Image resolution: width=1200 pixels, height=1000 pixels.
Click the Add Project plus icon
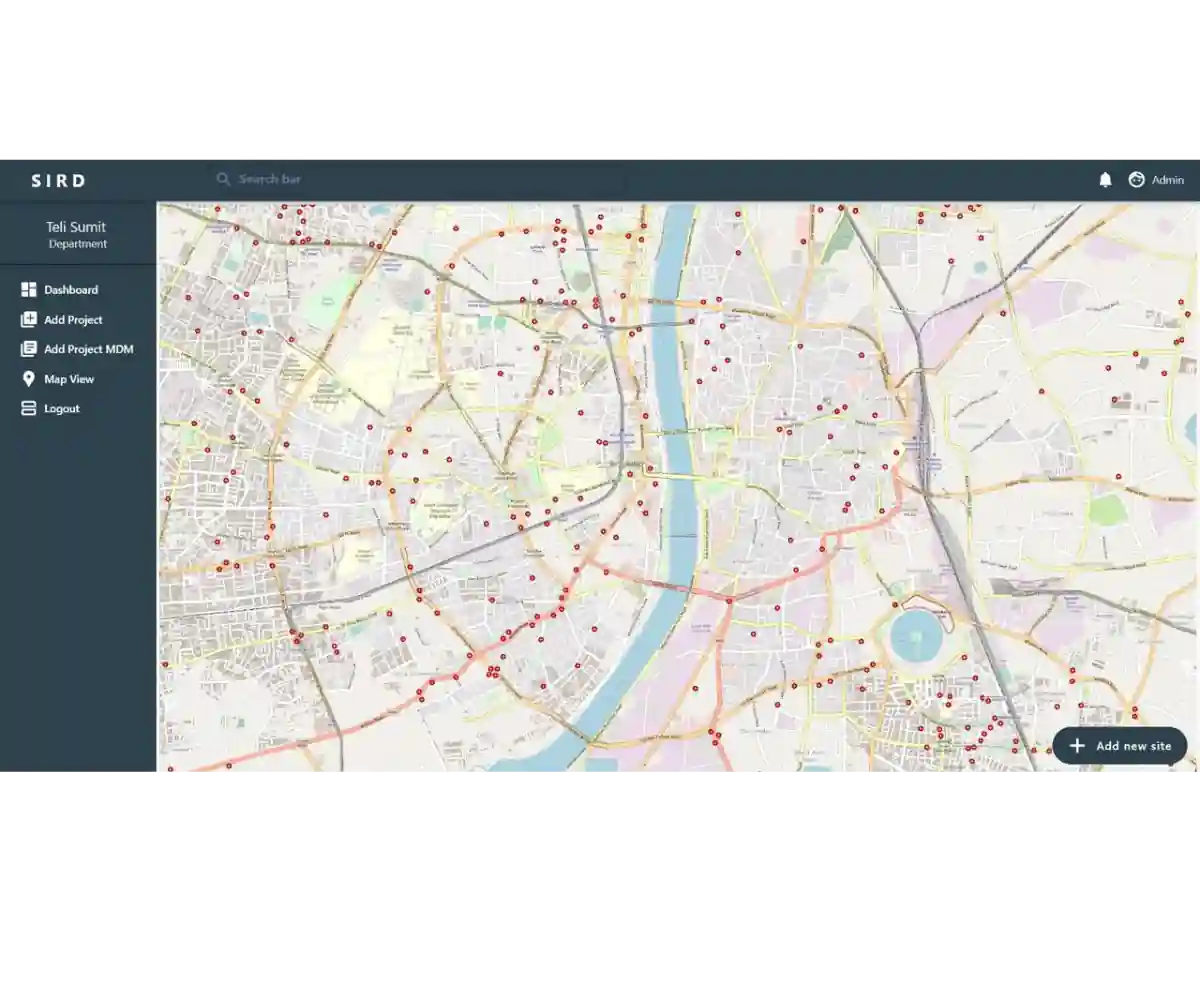coord(28,320)
